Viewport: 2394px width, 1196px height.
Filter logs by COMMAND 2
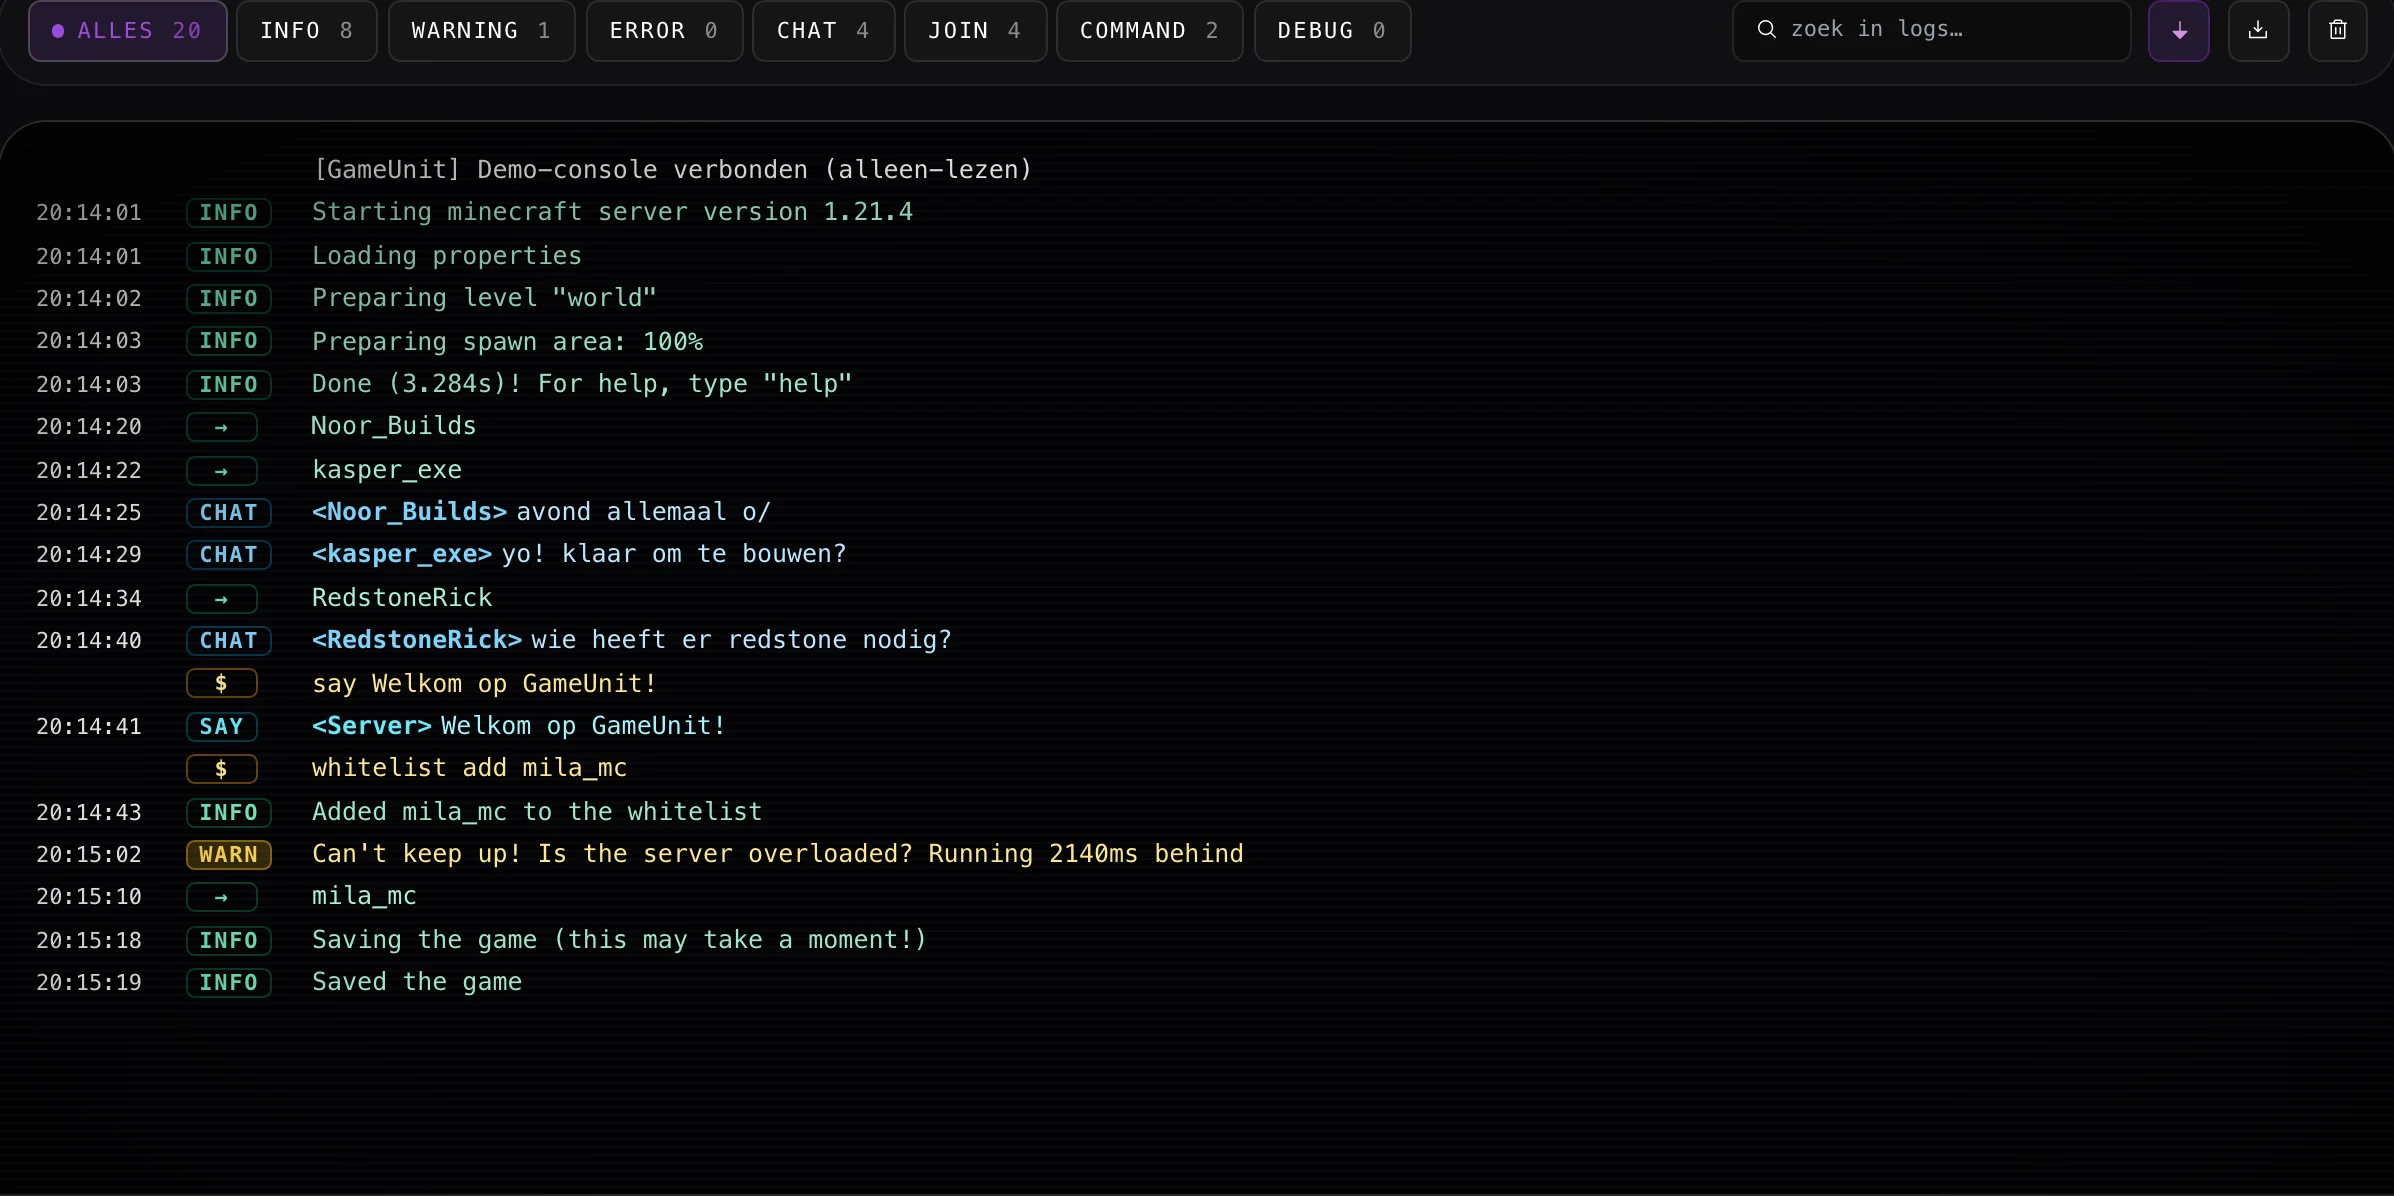pyautogui.click(x=1149, y=31)
